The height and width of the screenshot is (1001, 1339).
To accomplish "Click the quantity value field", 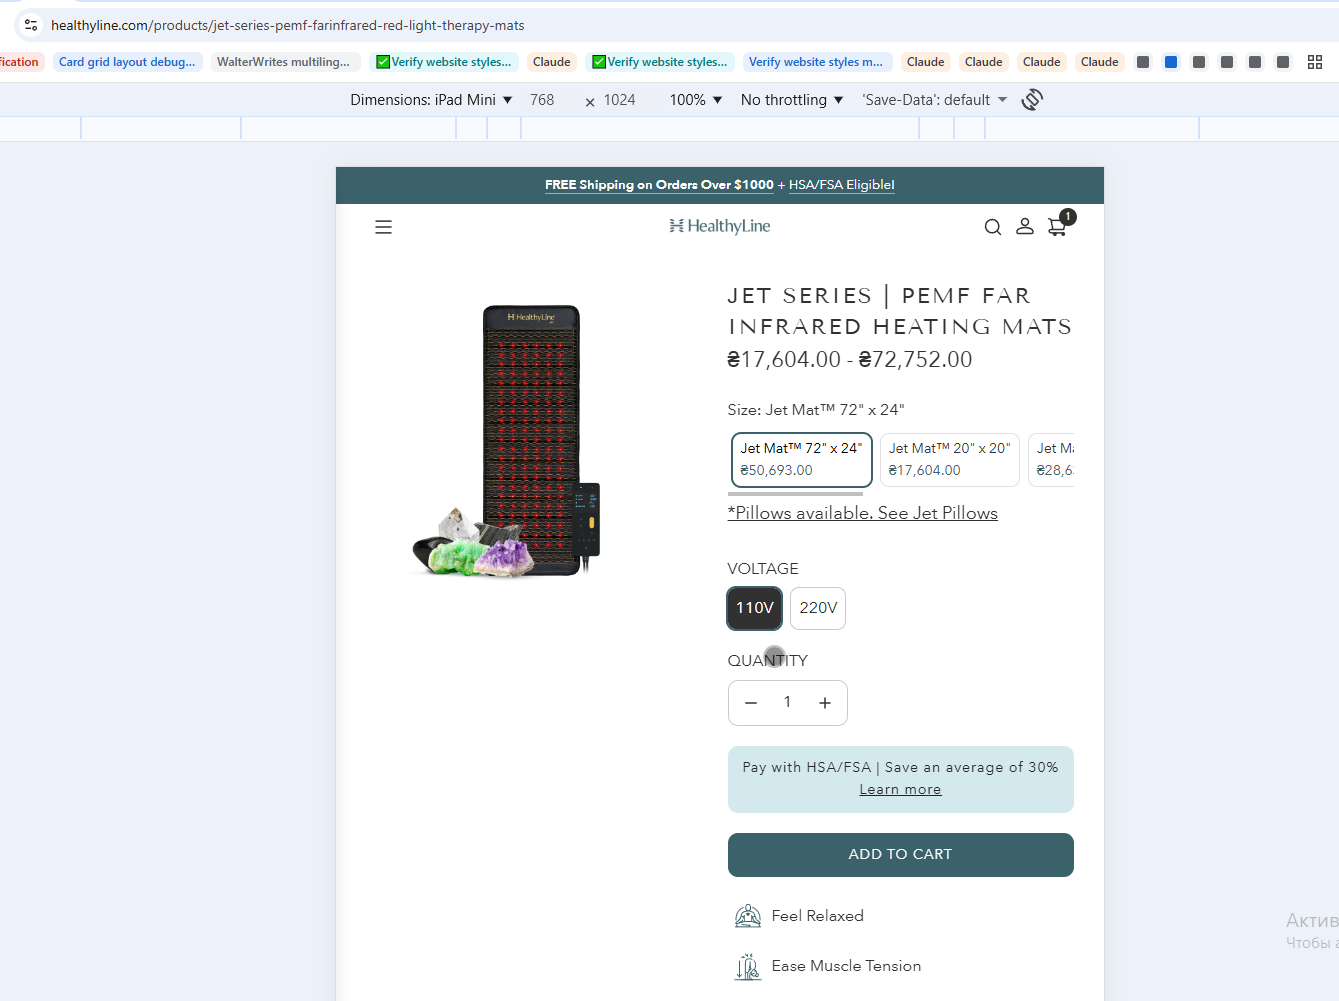I will (788, 703).
